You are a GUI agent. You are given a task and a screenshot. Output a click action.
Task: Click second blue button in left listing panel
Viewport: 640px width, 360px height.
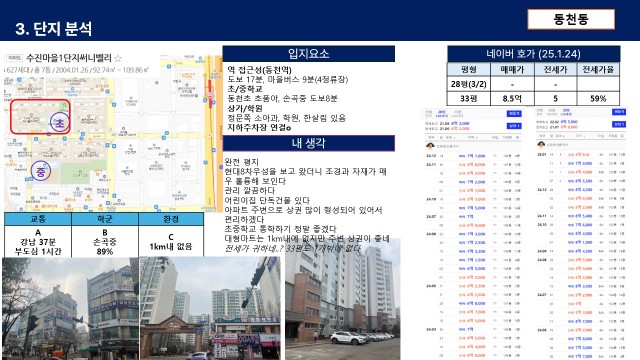514,126
